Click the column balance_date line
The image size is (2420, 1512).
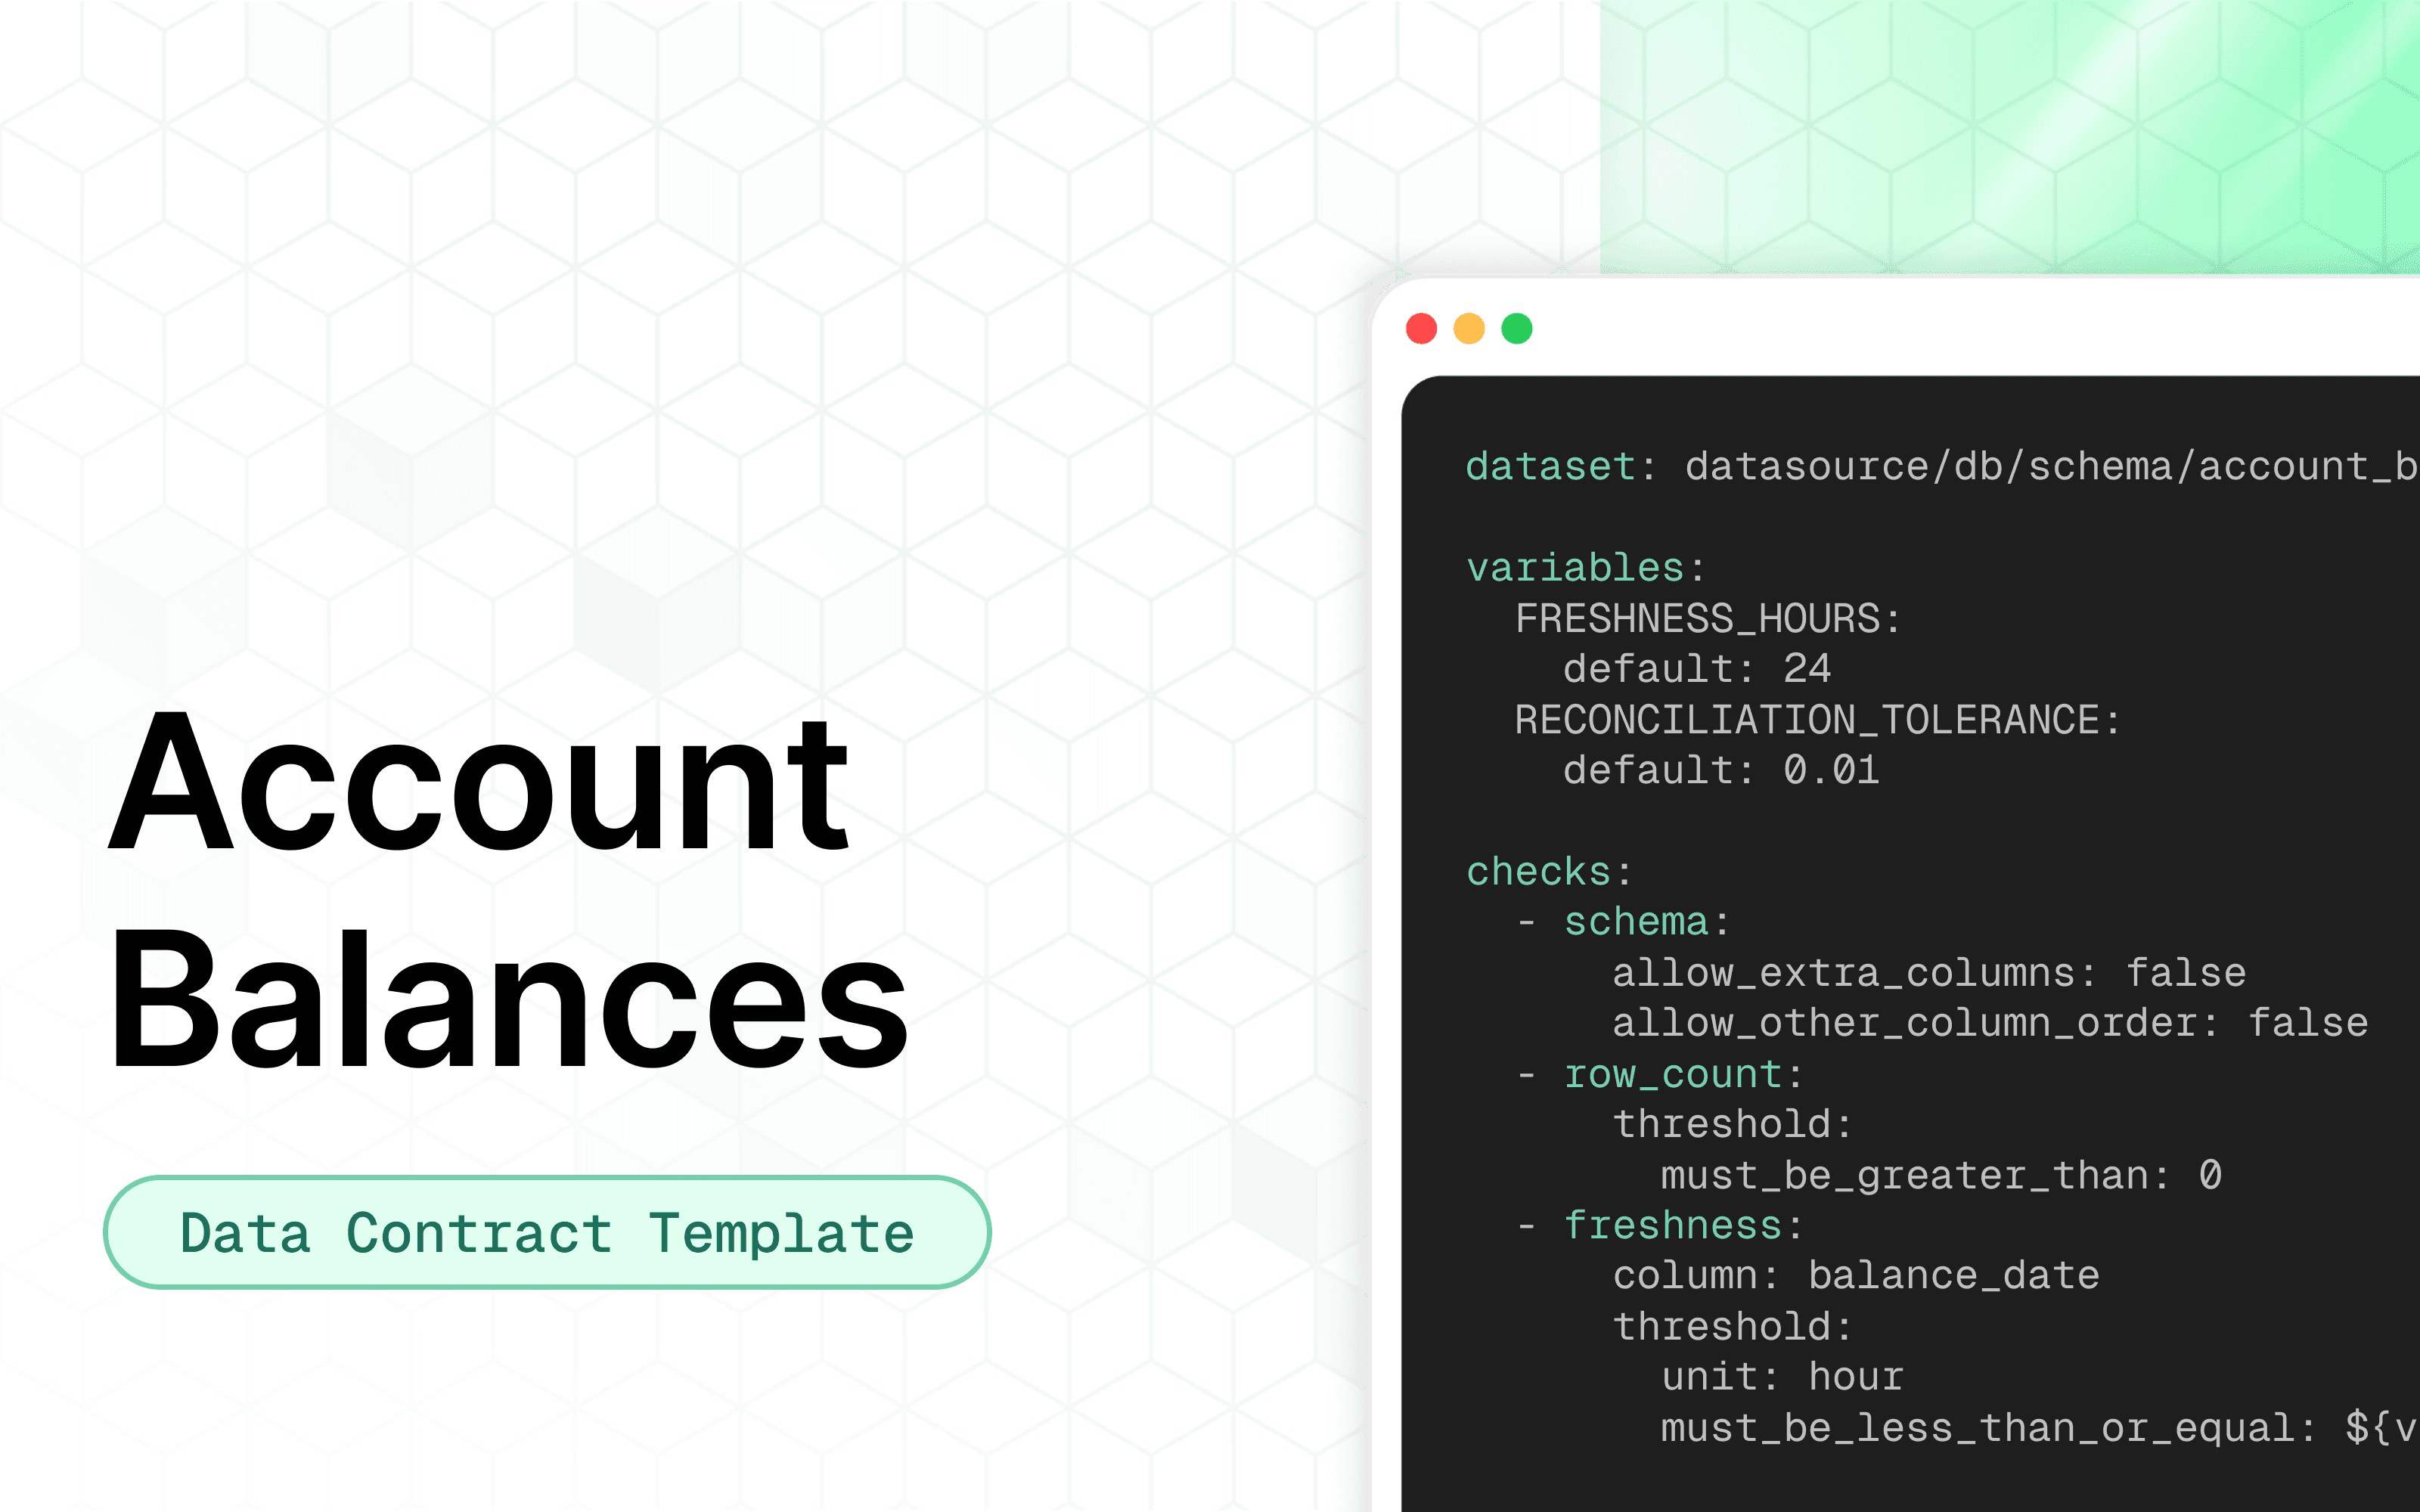(x=1855, y=1275)
